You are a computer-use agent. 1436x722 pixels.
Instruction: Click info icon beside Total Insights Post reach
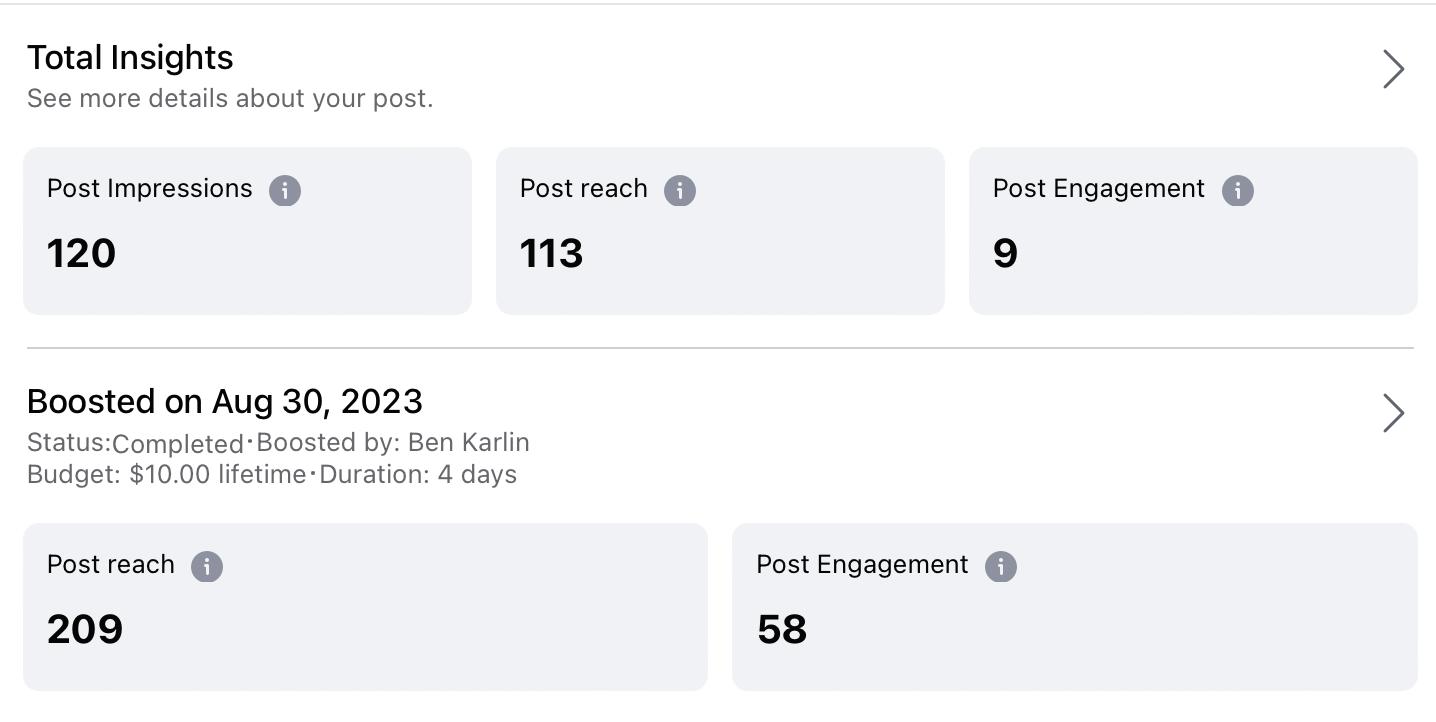(x=680, y=190)
